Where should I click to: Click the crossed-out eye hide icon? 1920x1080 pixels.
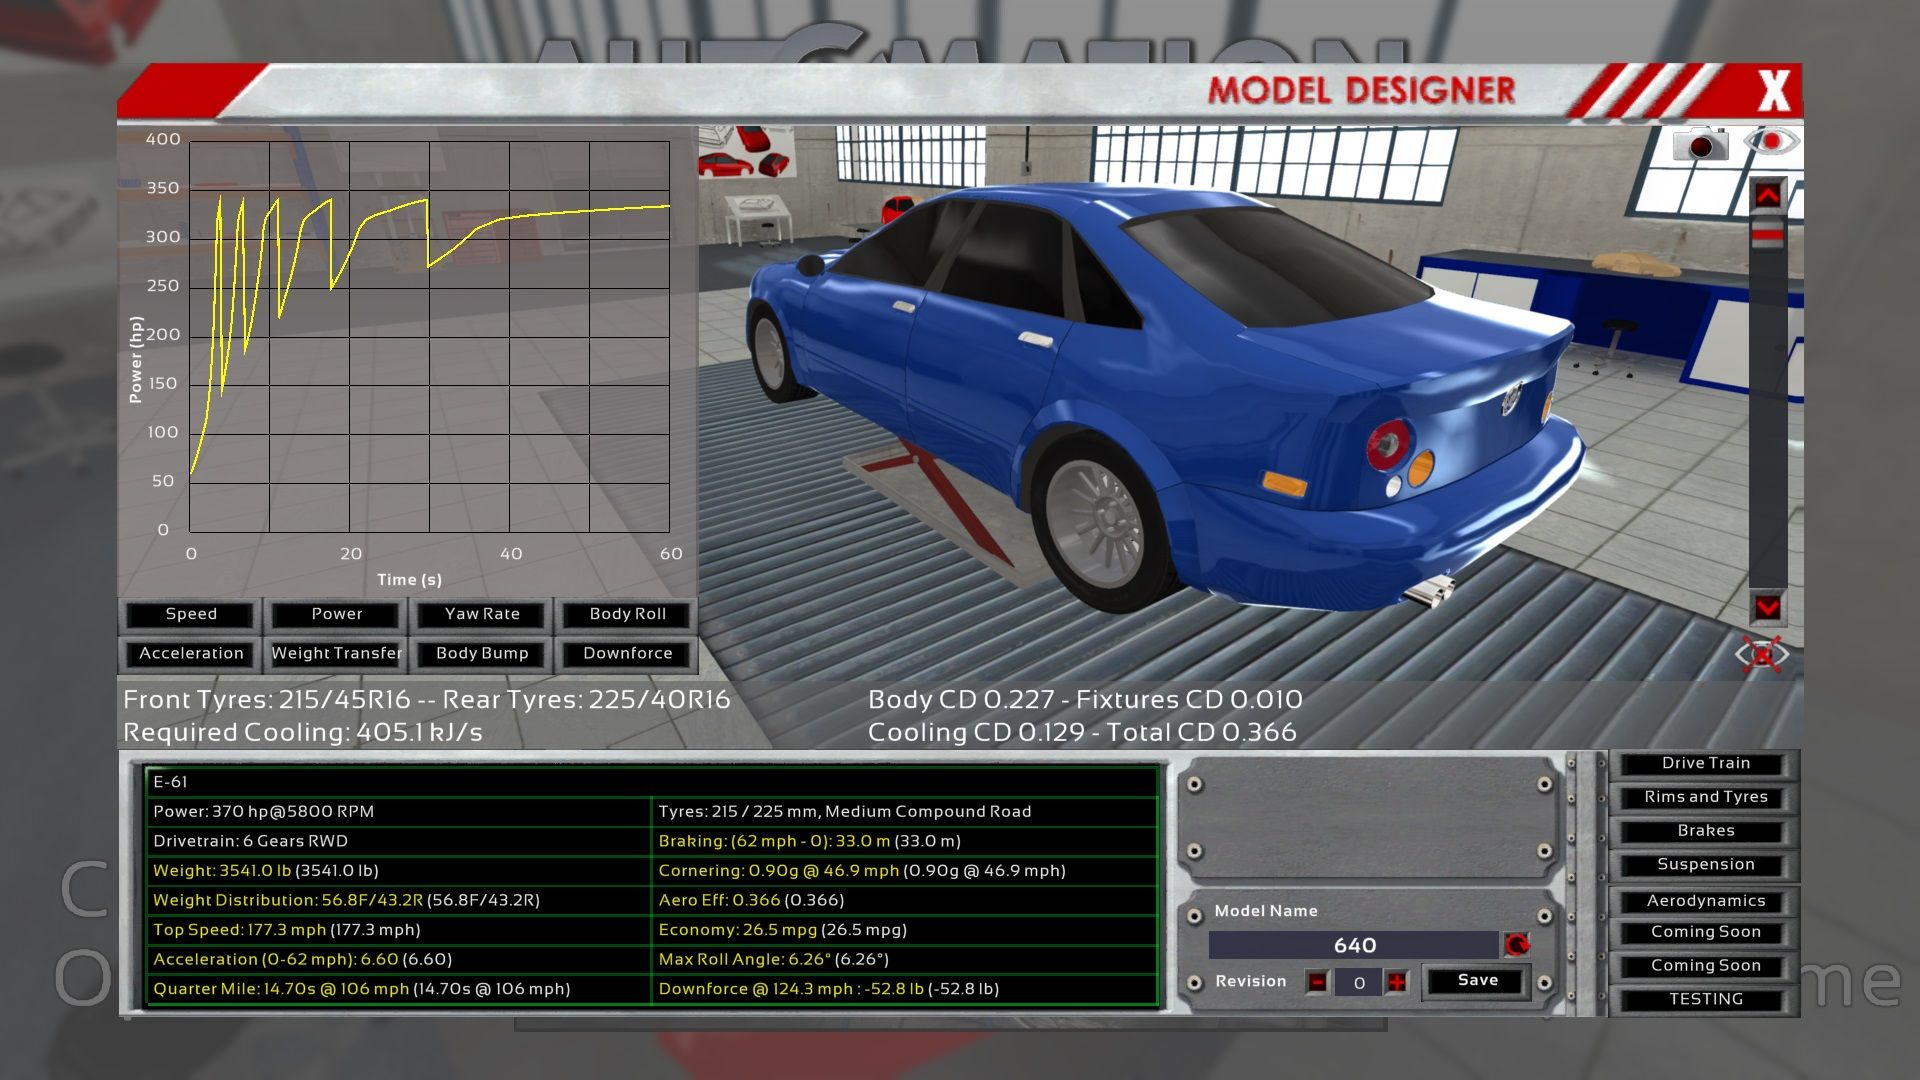pos(1761,655)
